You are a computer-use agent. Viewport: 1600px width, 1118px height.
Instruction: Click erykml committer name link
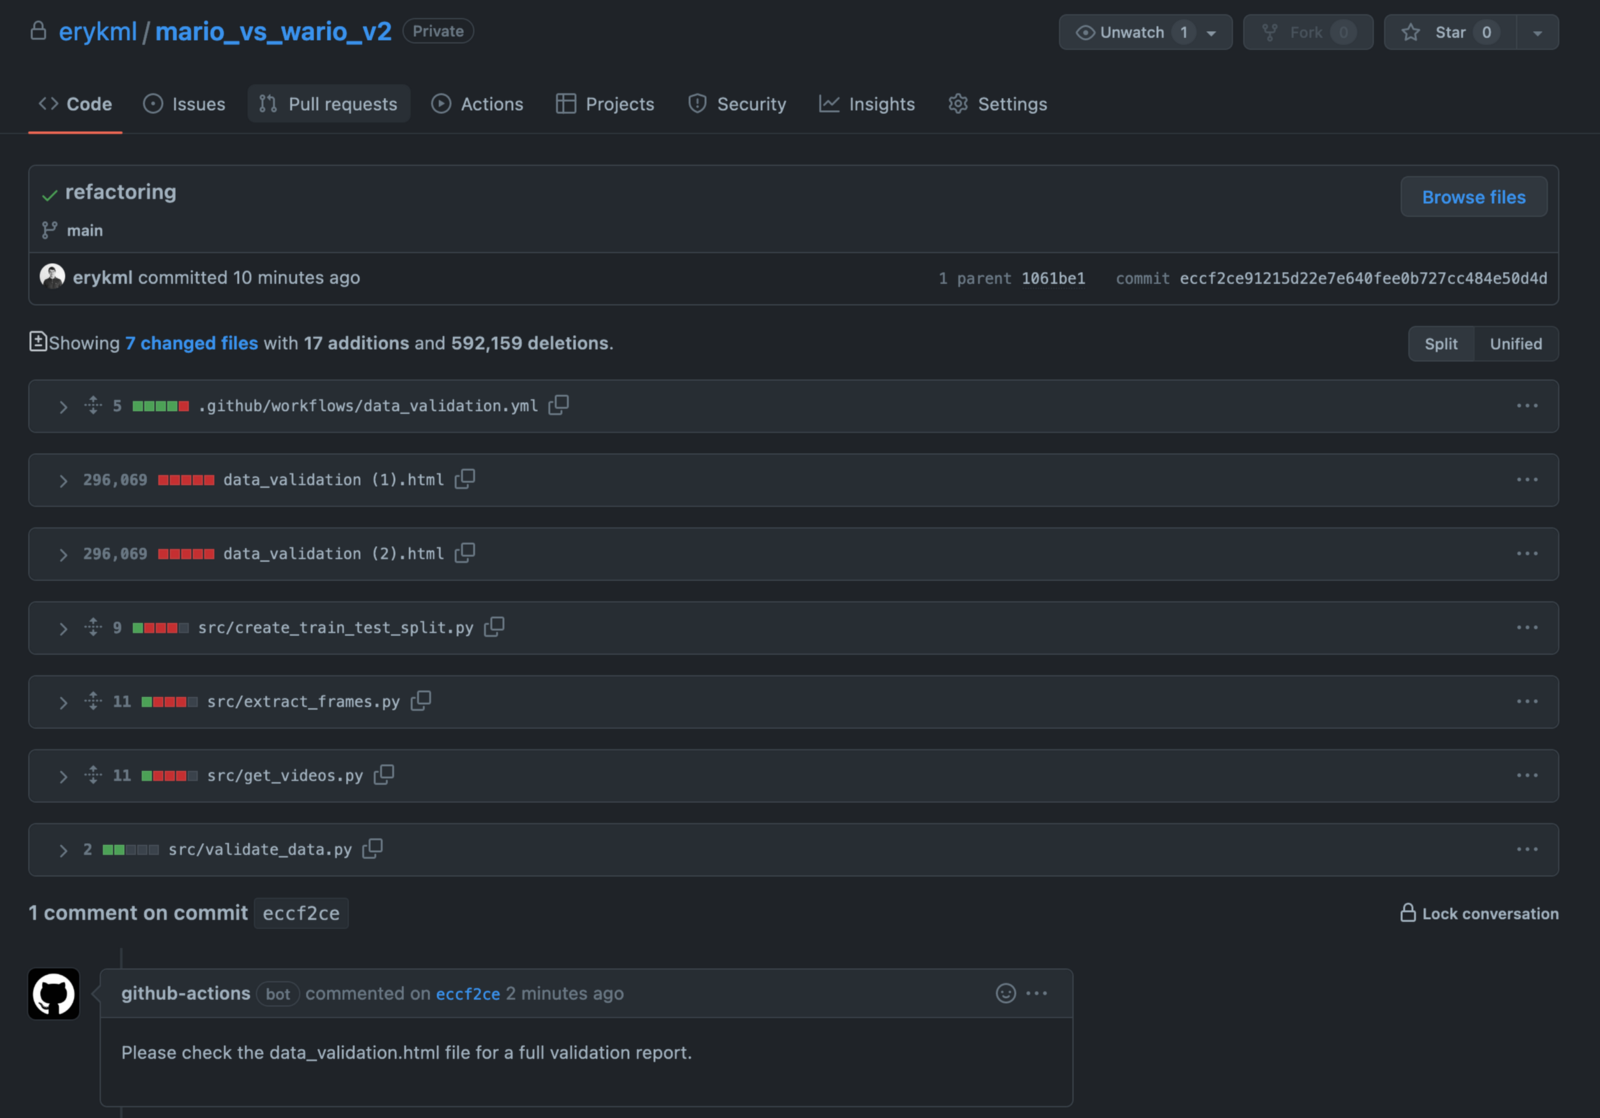tap(102, 278)
